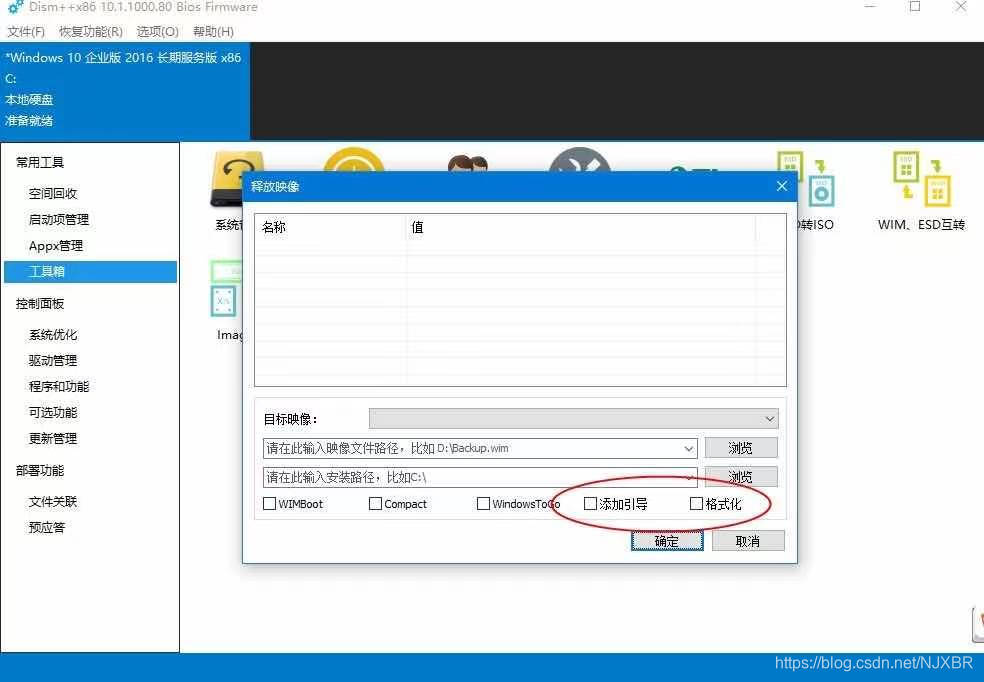
Task: Expand install path dropdown arrow
Action: pos(688,477)
